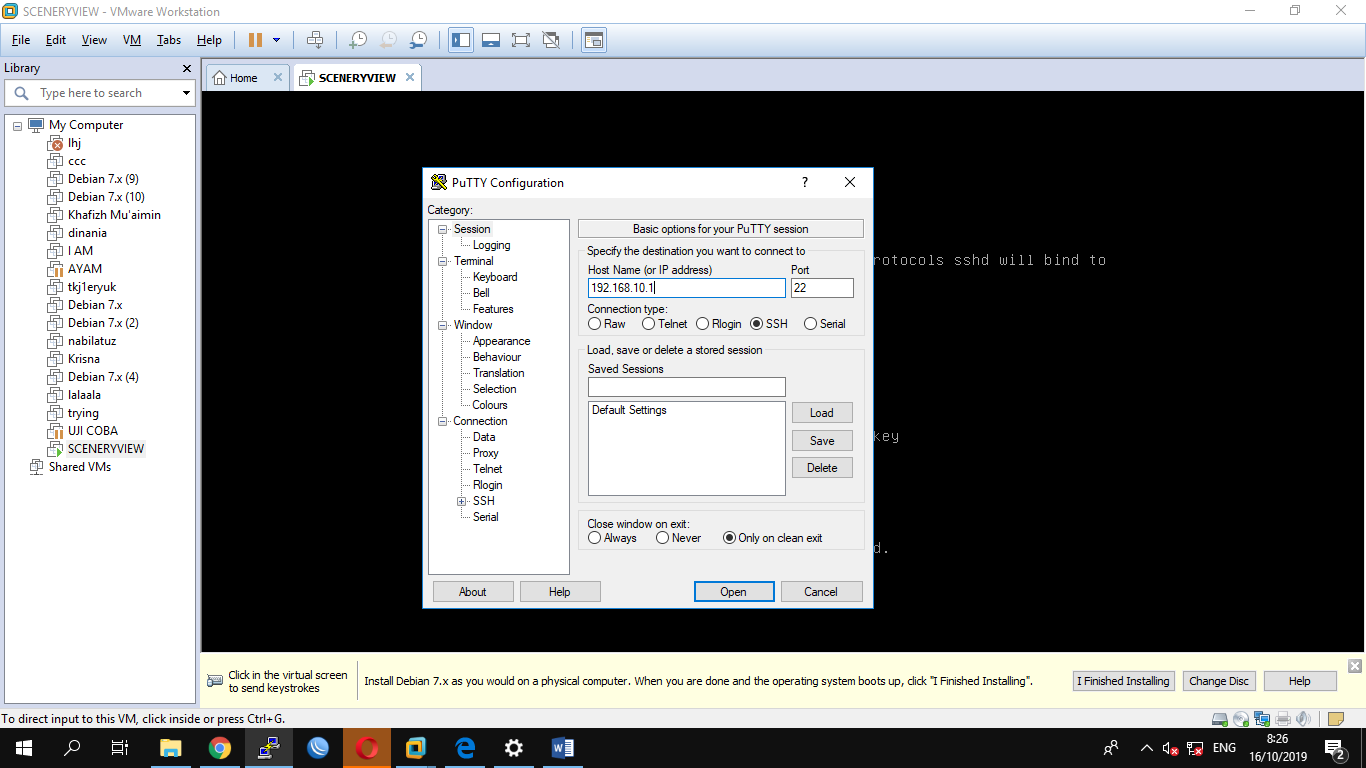Toggle the library sidebar view icon

[461, 40]
